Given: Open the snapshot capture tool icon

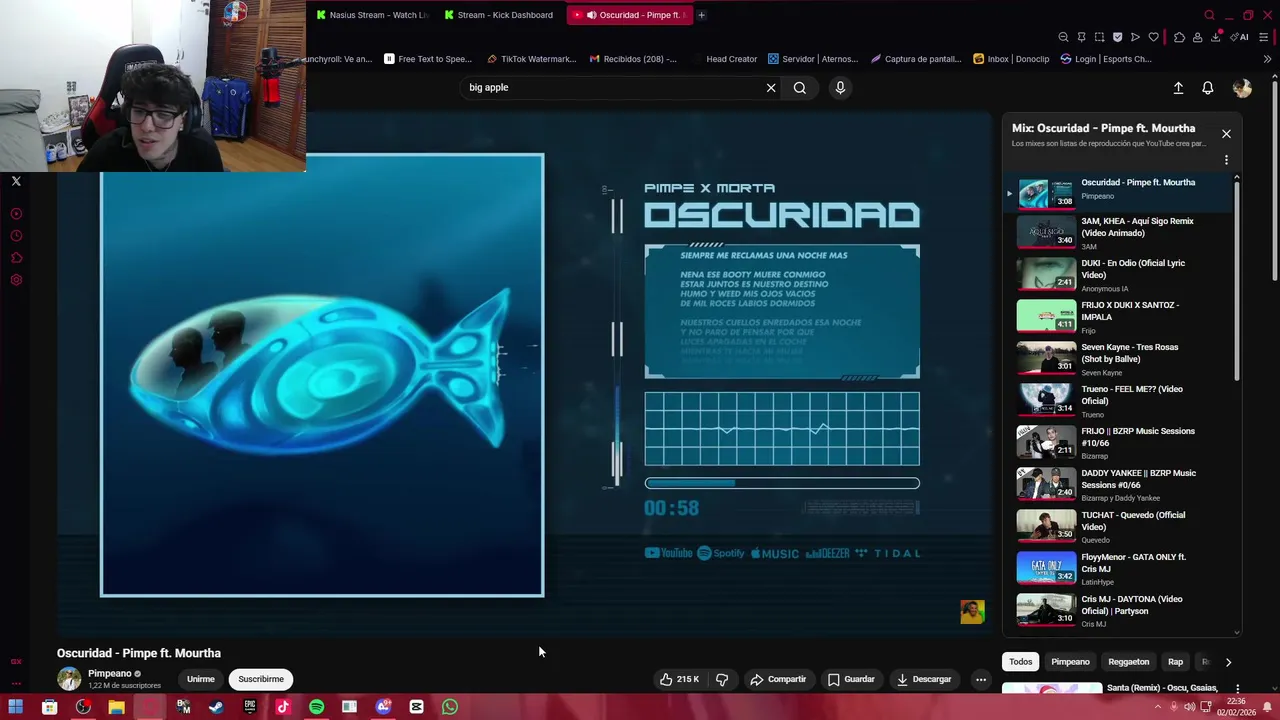Looking at the screenshot, I should [x=1099, y=37].
